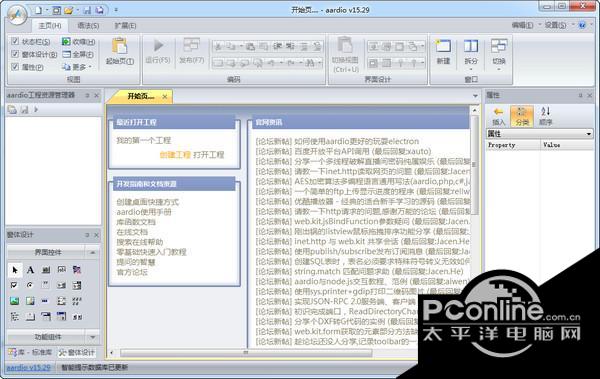Click the 全屏 fullscreen ribbon icon
This screenshot has width=600, height=379.
(x=78, y=54)
